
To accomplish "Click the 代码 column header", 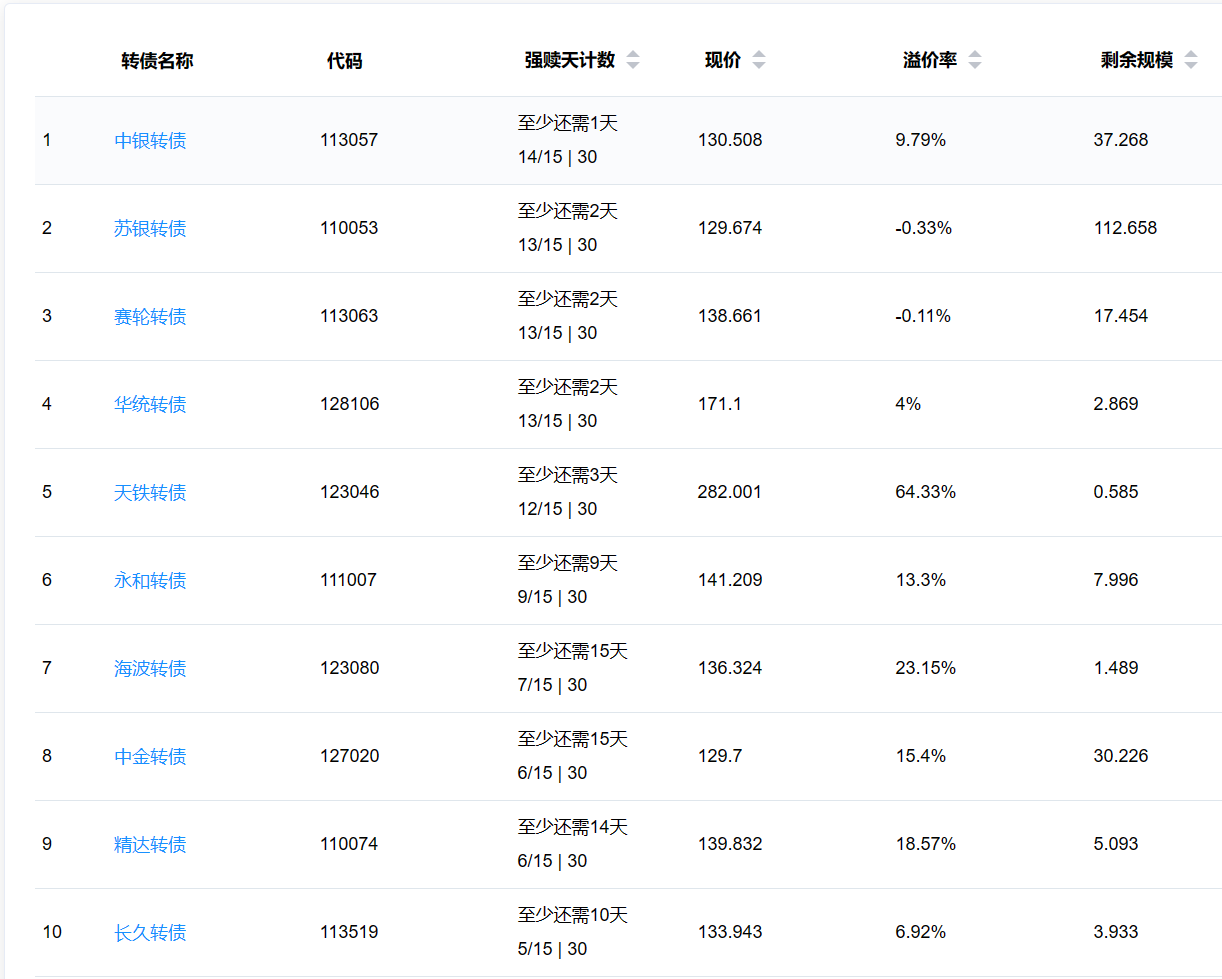I will point(344,61).
